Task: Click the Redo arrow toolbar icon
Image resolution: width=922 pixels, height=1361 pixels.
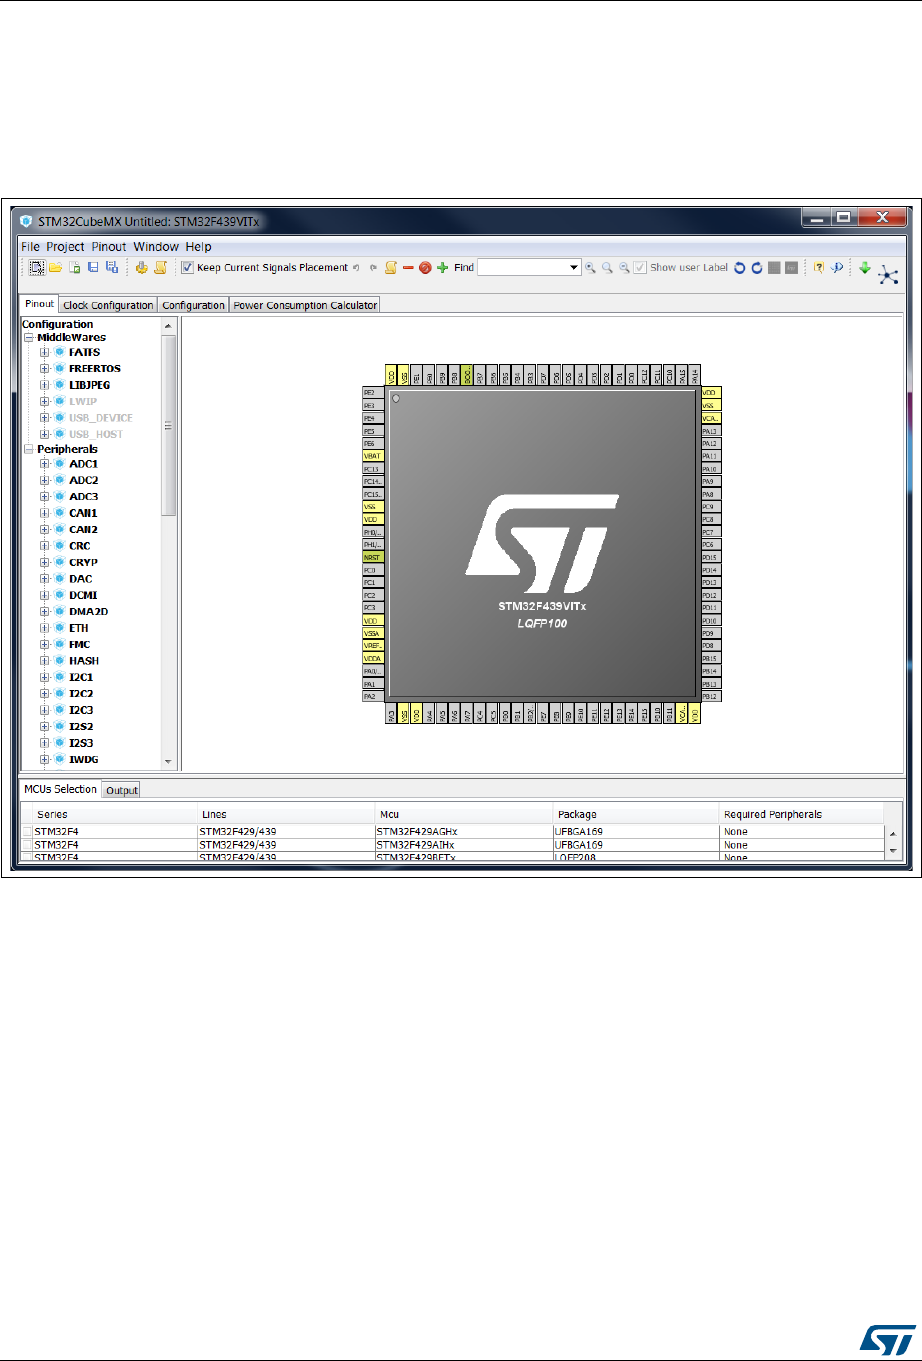Action: pos(373,267)
